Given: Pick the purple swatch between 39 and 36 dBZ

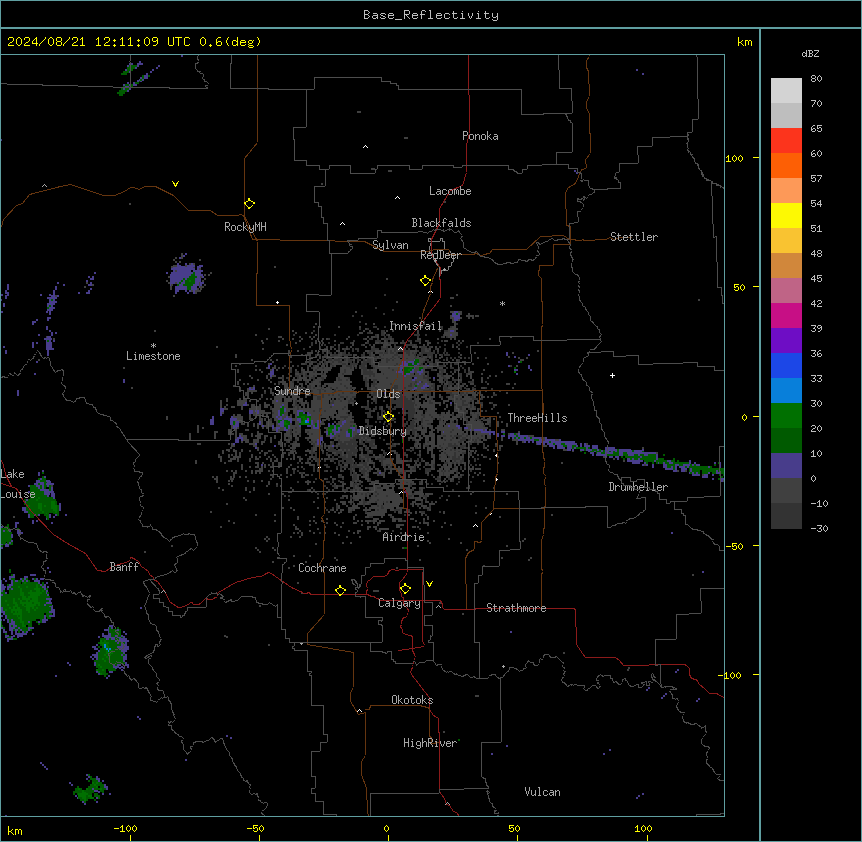Looking at the screenshot, I should click(x=786, y=341).
